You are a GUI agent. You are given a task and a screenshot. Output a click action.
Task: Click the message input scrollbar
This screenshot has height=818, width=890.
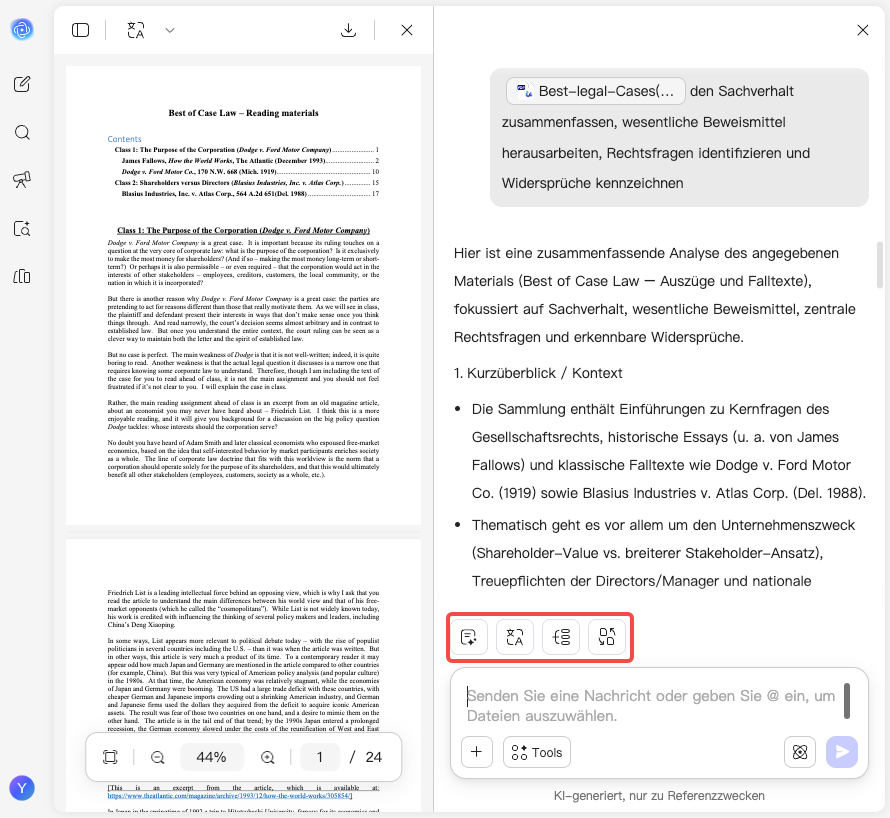[846, 700]
